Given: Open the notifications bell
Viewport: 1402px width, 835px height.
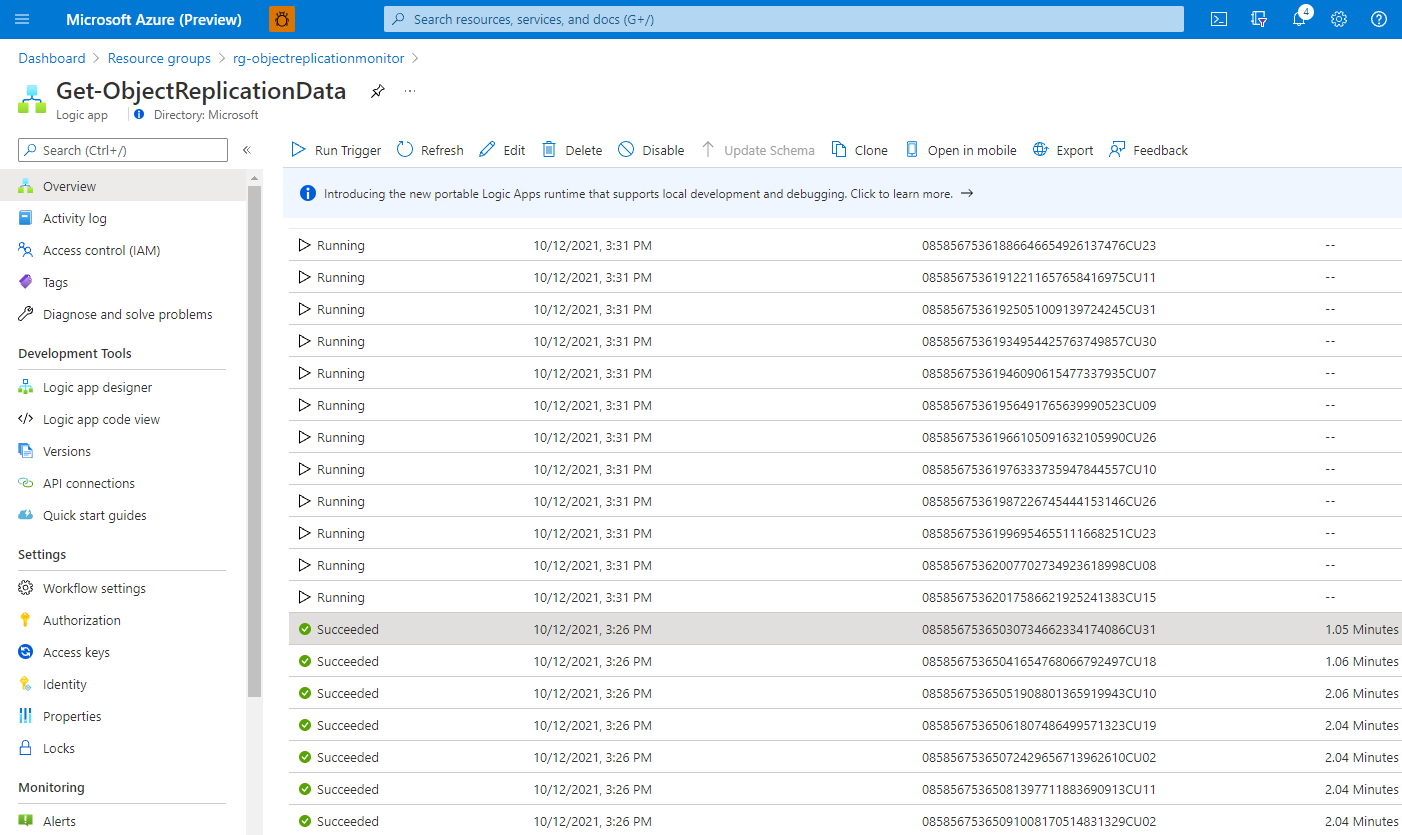Looking at the screenshot, I should tap(1299, 19).
